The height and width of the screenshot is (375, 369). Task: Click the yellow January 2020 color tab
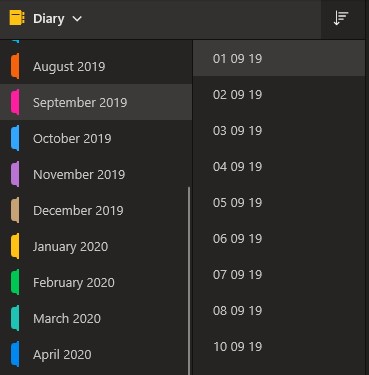point(15,246)
